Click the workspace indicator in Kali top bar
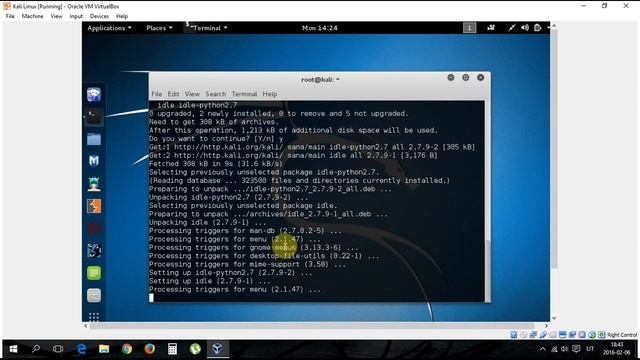The image size is (640, 360). click(469, 28)
